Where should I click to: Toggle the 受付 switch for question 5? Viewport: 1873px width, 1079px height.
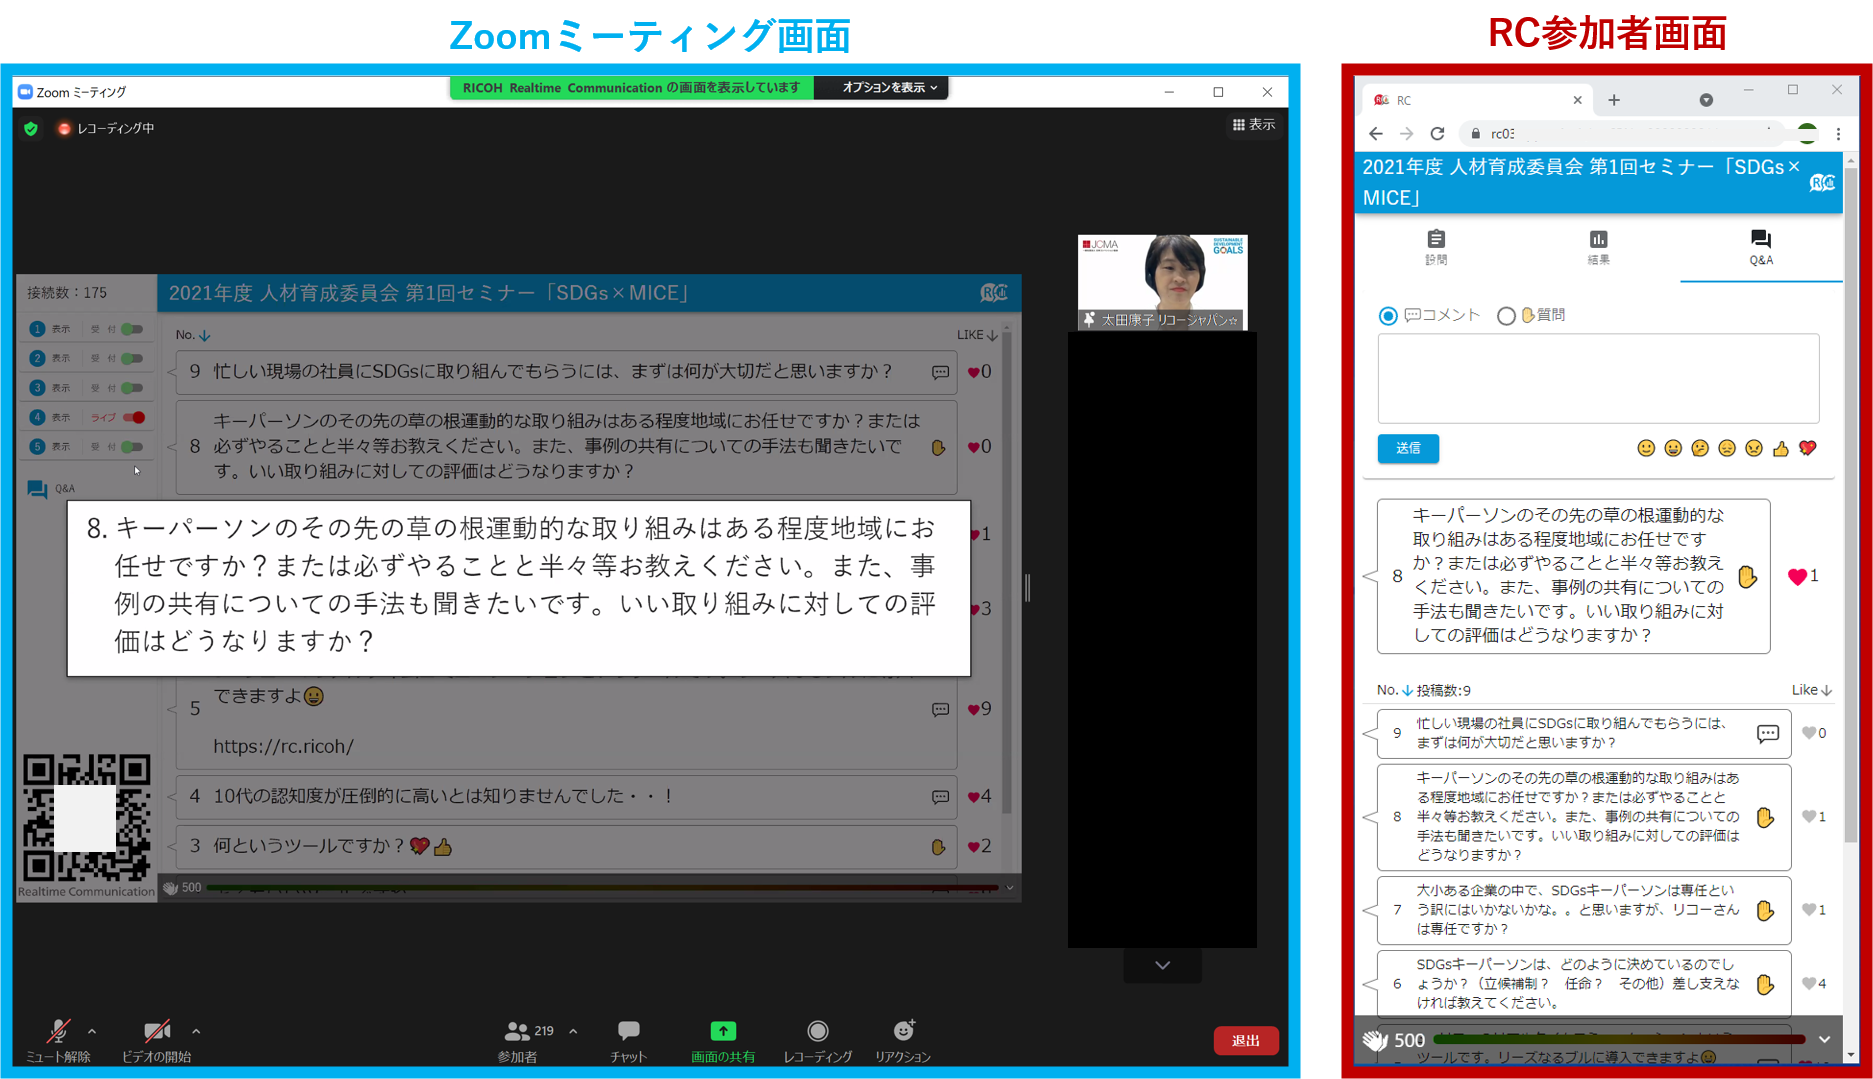[x=132, y=446]
